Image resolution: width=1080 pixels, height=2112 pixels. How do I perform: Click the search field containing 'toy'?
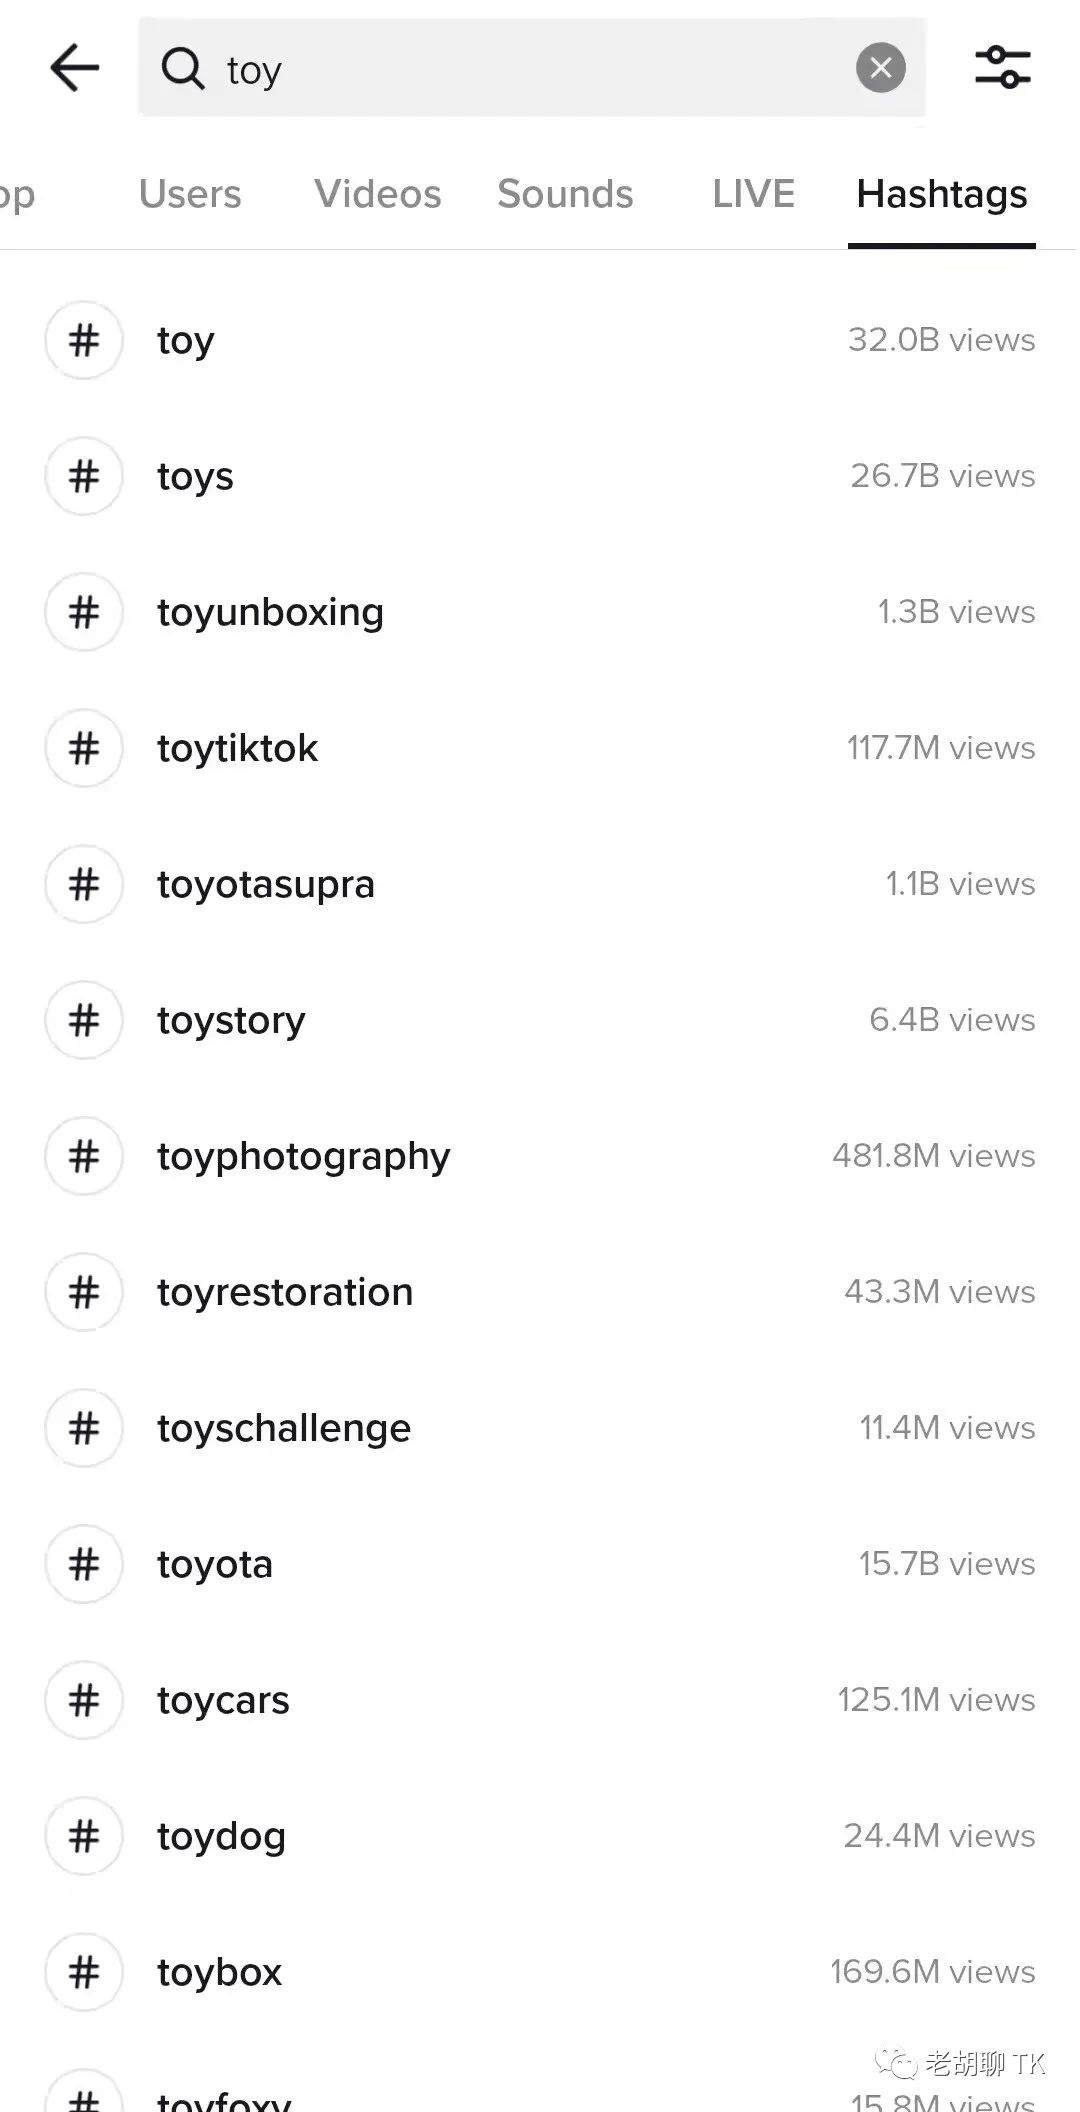(530, 69)
